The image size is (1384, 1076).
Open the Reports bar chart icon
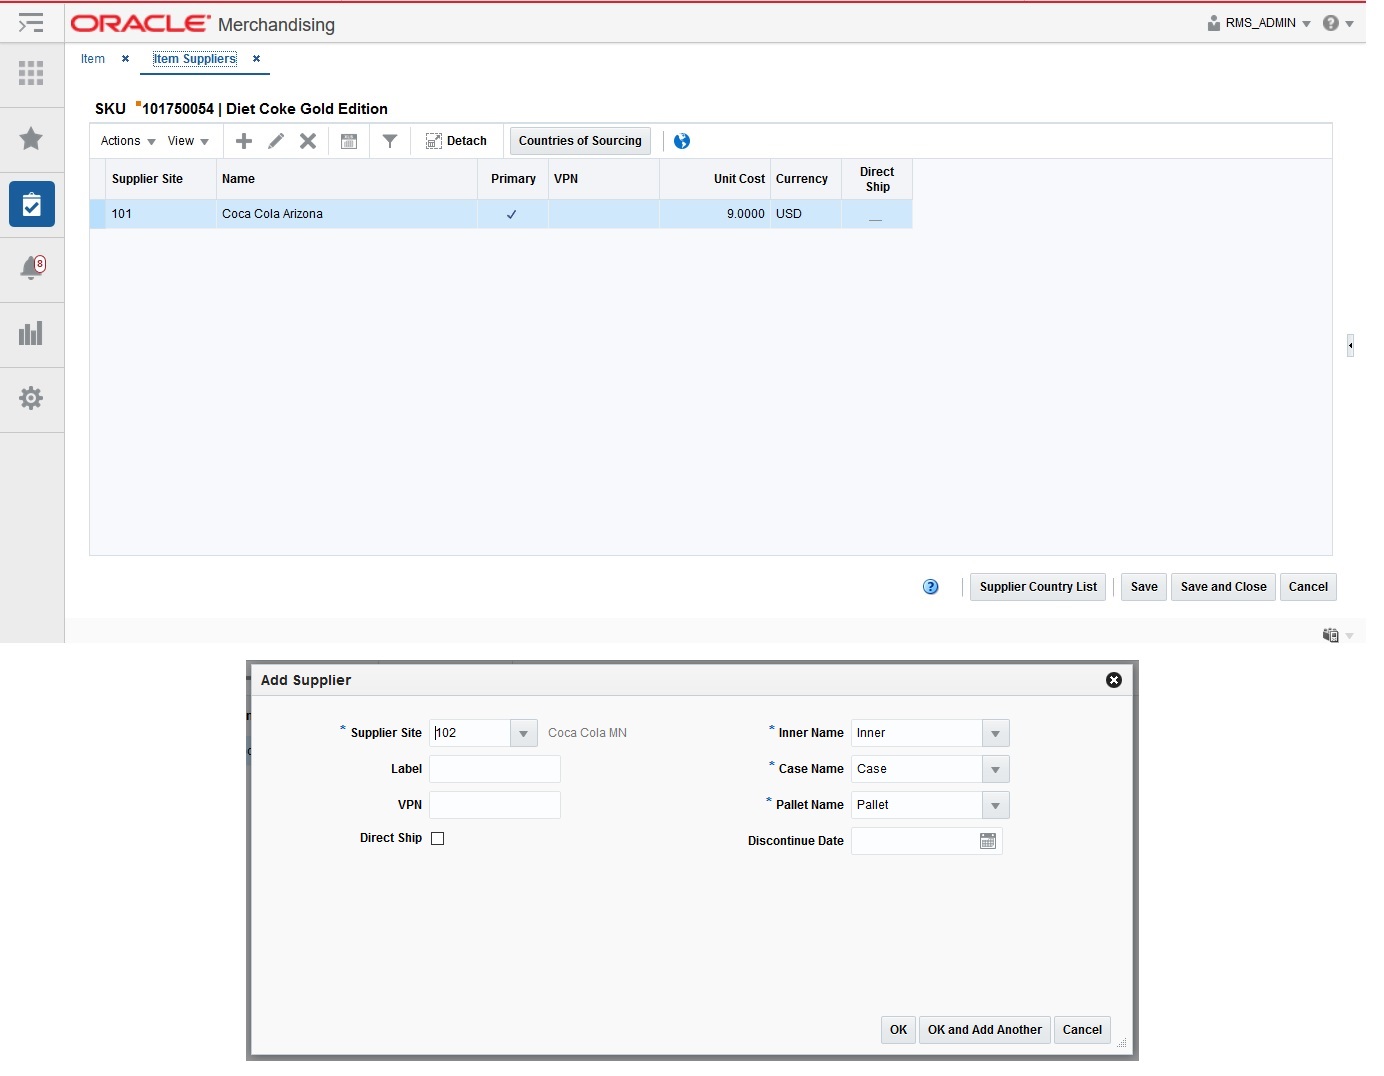point(31,333)
